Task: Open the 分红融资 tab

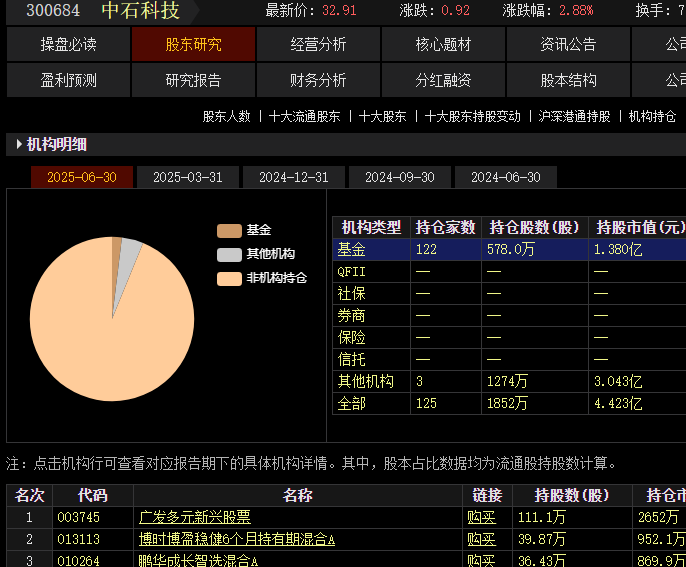Action: (443, 80)
